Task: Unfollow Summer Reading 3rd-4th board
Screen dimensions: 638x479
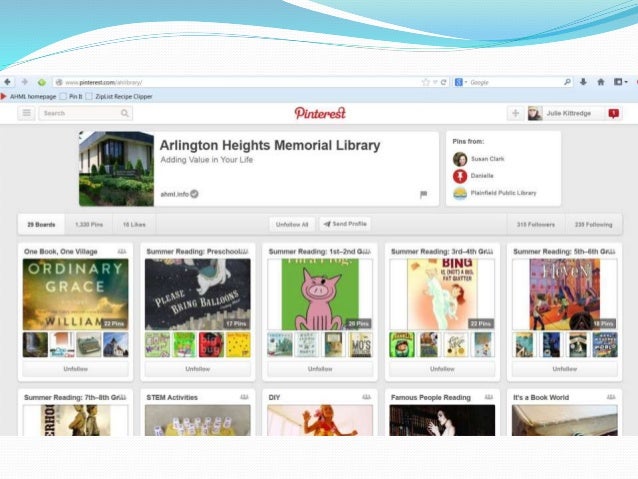Action: click(x=442, y=369)
